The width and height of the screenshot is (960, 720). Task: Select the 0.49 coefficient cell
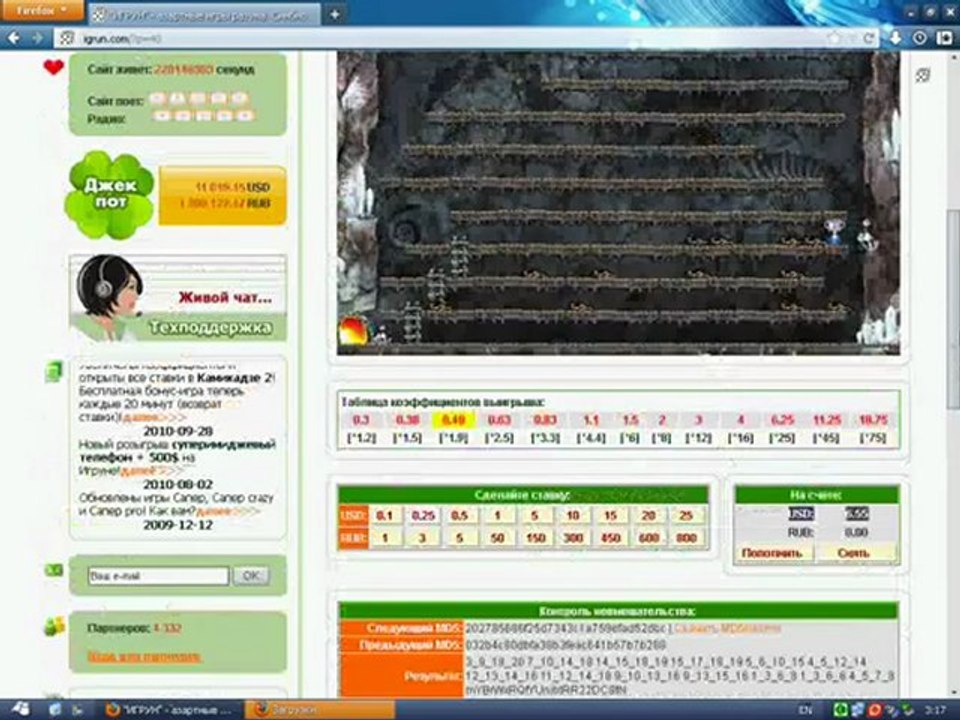coord(453,420)
